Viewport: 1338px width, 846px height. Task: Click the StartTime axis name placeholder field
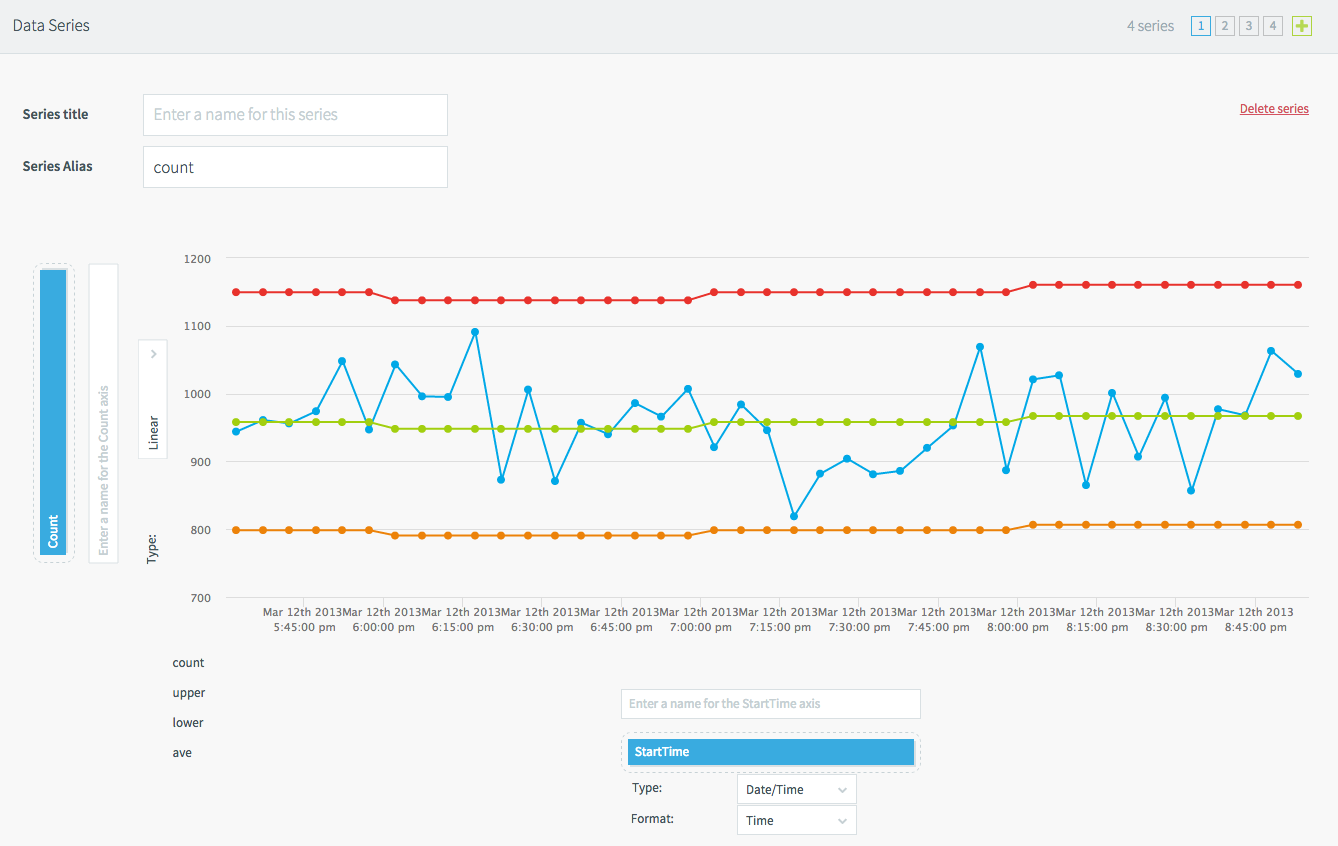click(770, 703)
